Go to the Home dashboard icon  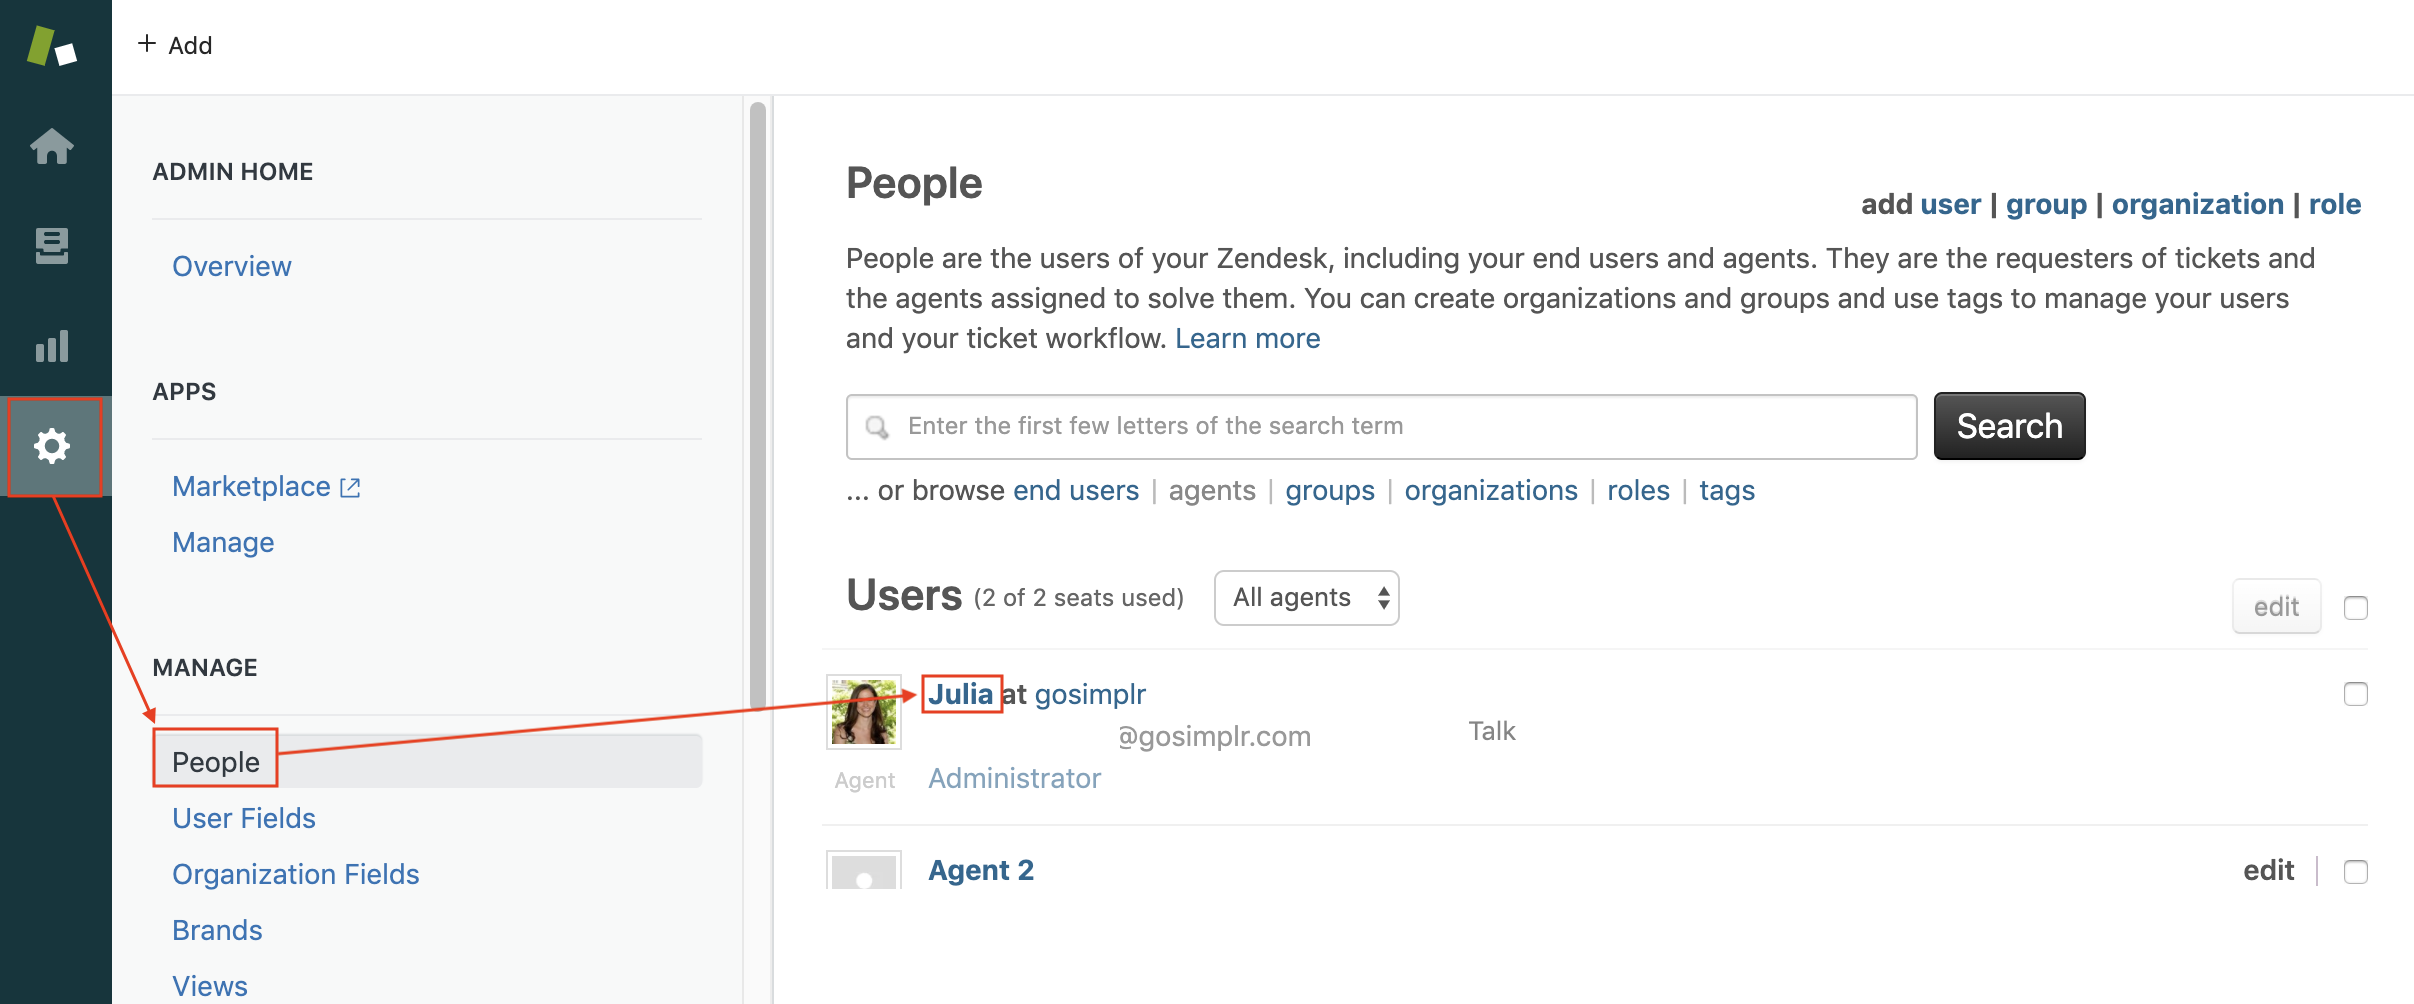52,146
